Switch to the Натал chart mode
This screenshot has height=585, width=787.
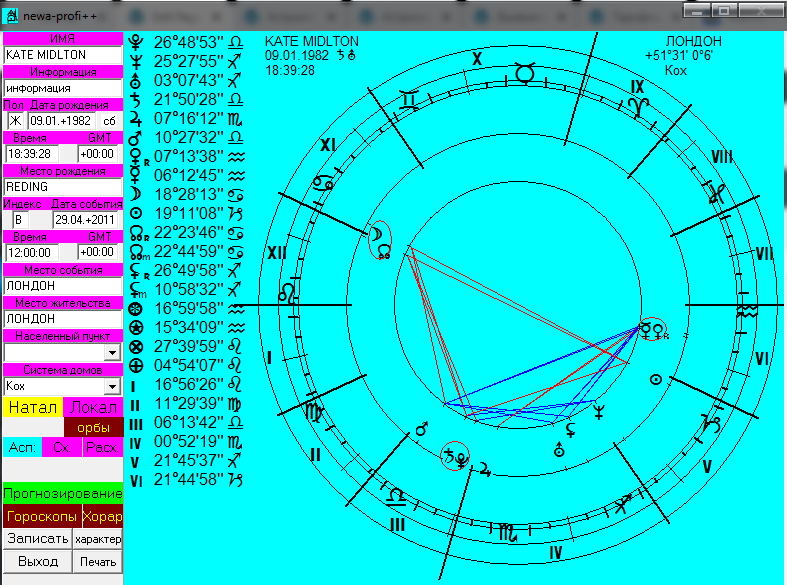point(32,408)
